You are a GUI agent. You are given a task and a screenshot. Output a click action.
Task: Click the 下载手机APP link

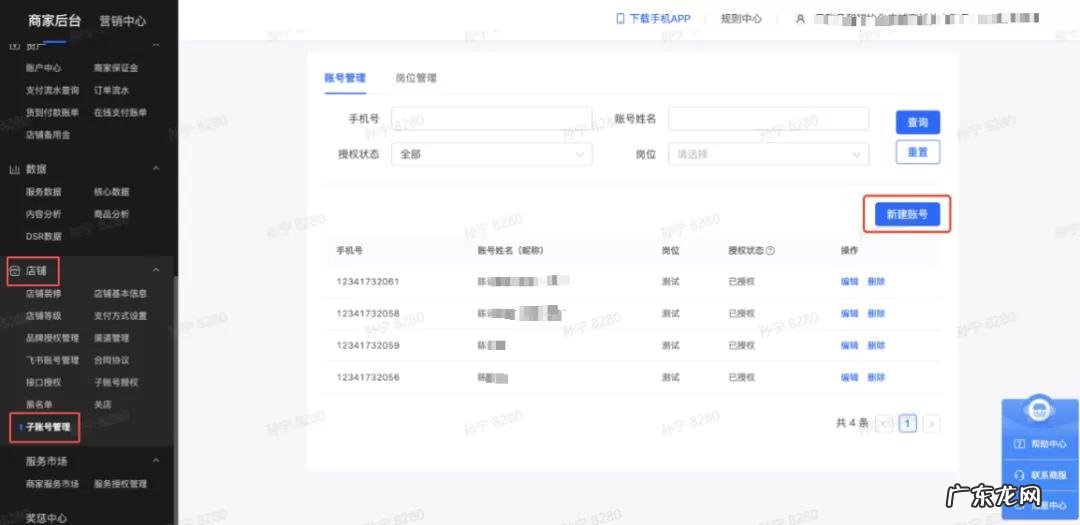pyautogui.click(x=660, y=19)
